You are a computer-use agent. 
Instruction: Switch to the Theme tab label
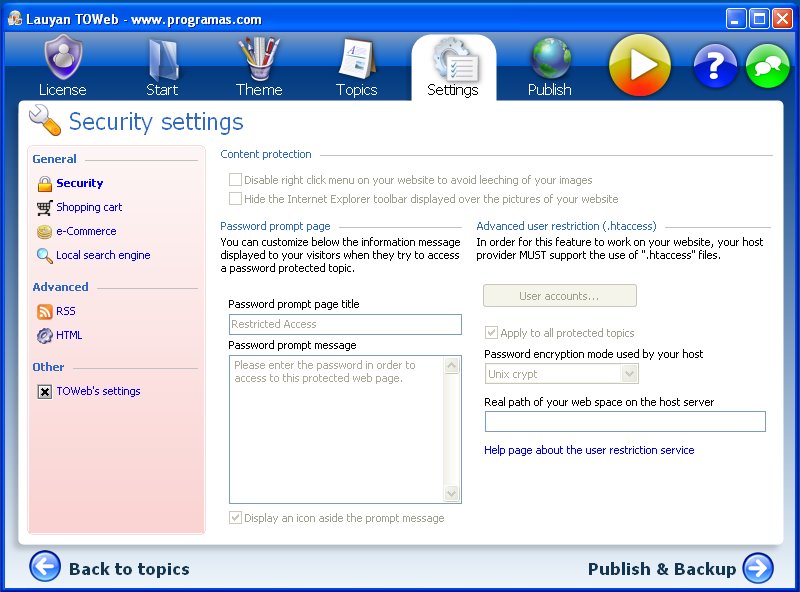pyautogui.click(x=259, y=90)
